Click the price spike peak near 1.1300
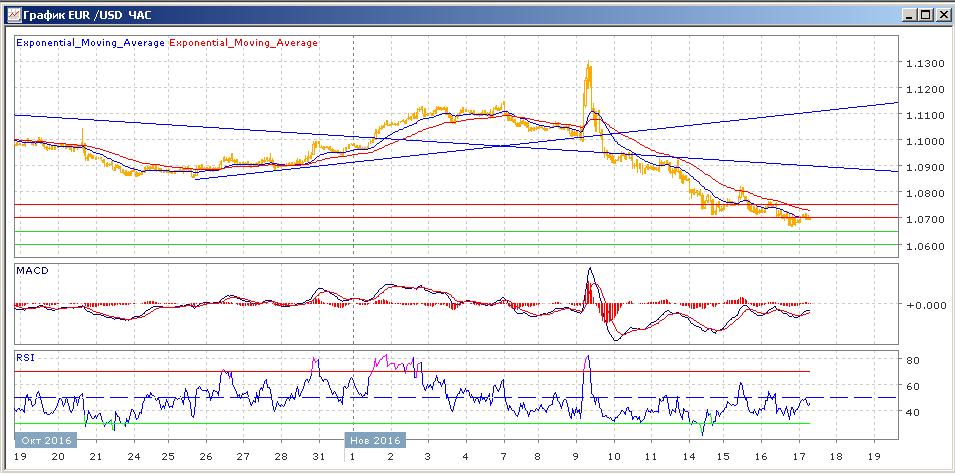 (588, 65)
